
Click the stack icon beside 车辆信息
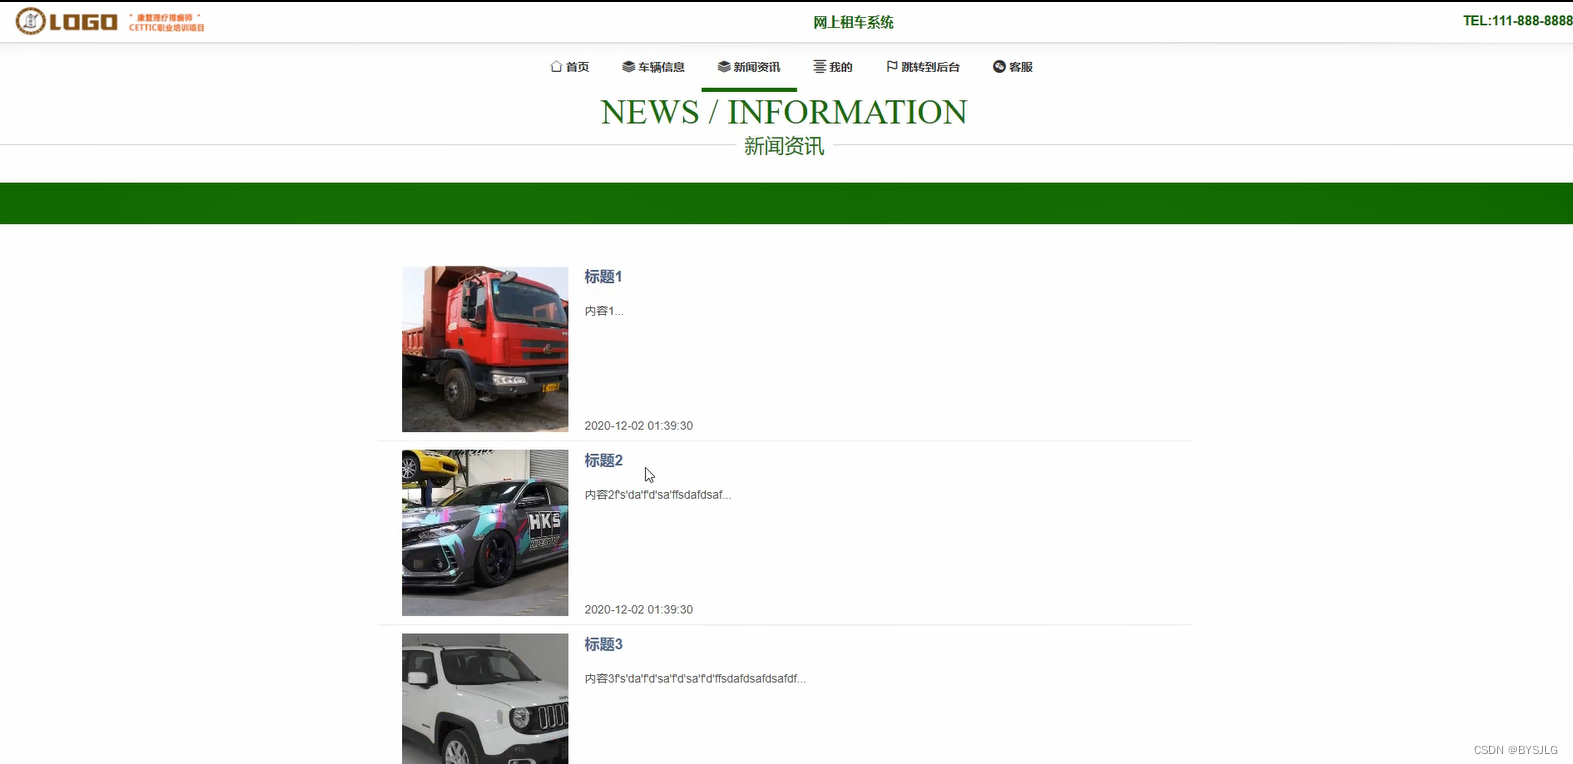pyautogui.click(x=628, y=67)
